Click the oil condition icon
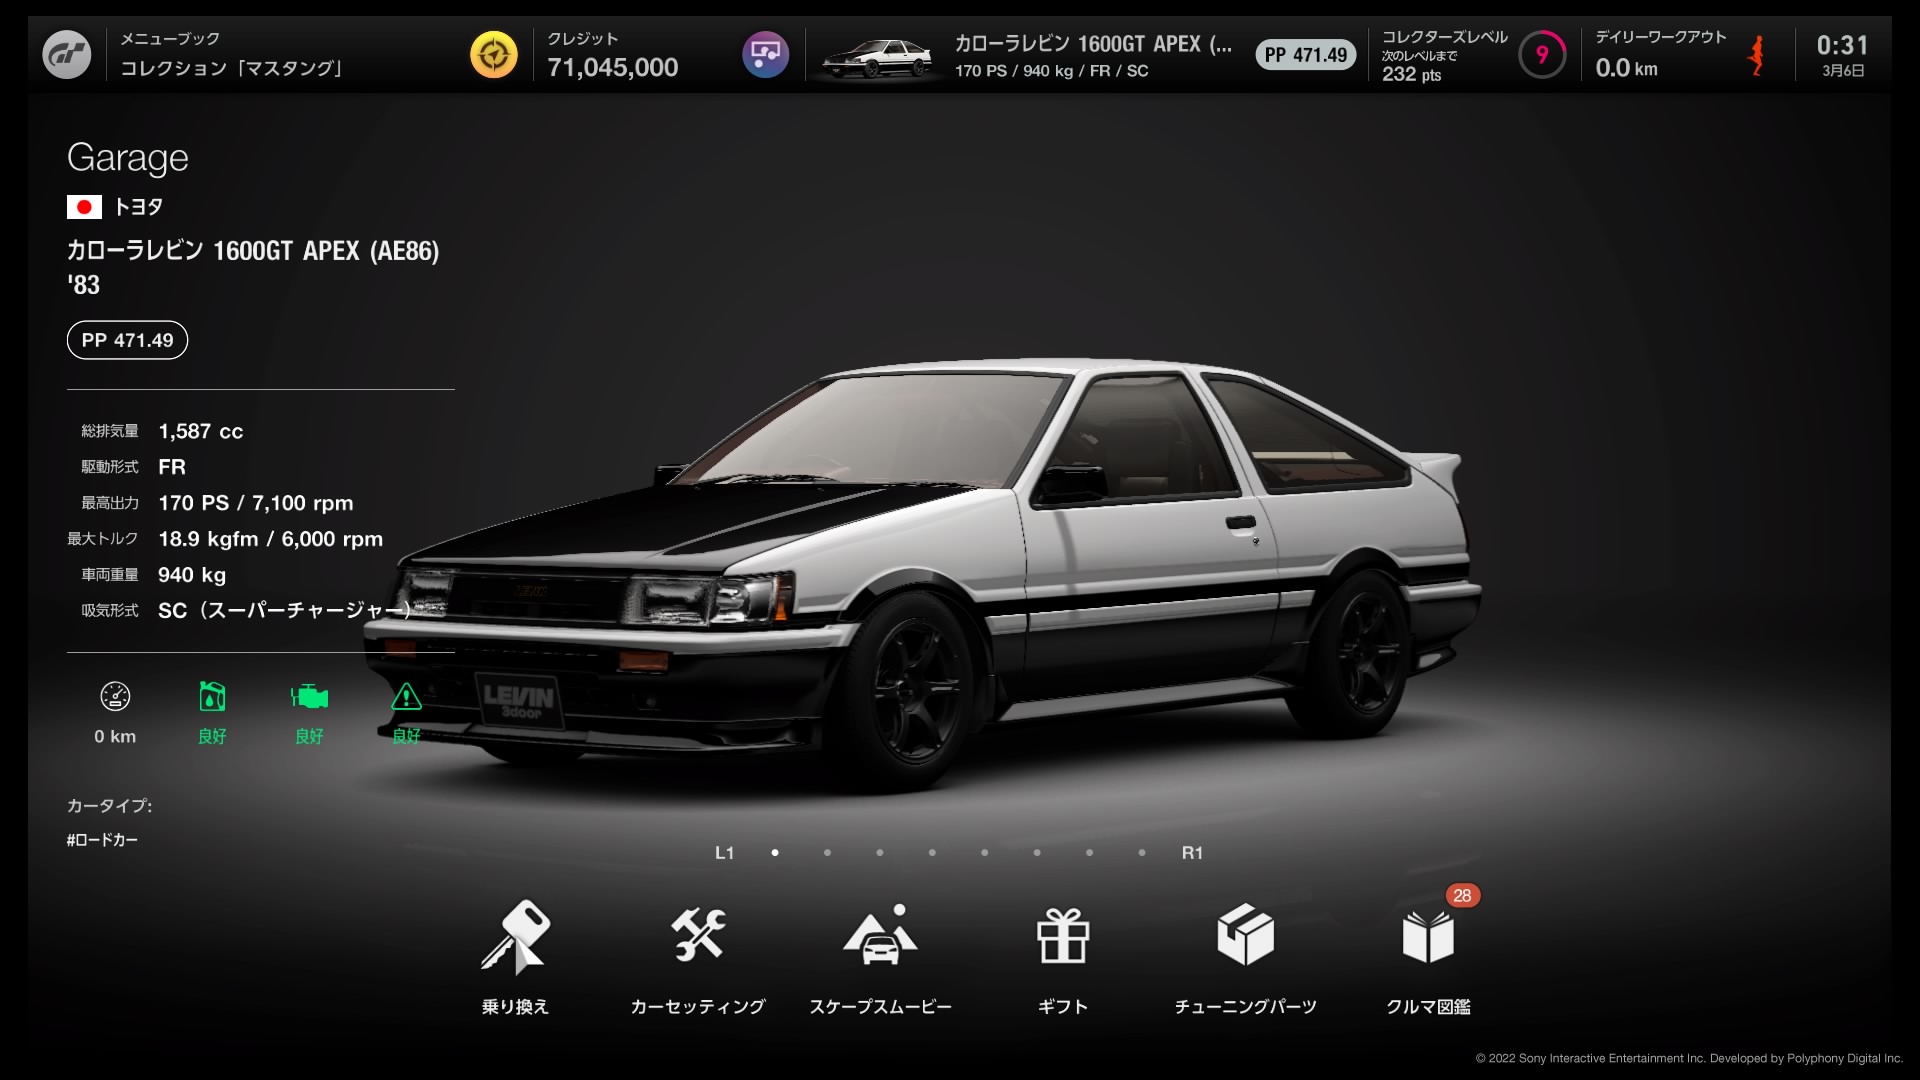Screen dimensions: 1920x1080 [x=212, y=697]
